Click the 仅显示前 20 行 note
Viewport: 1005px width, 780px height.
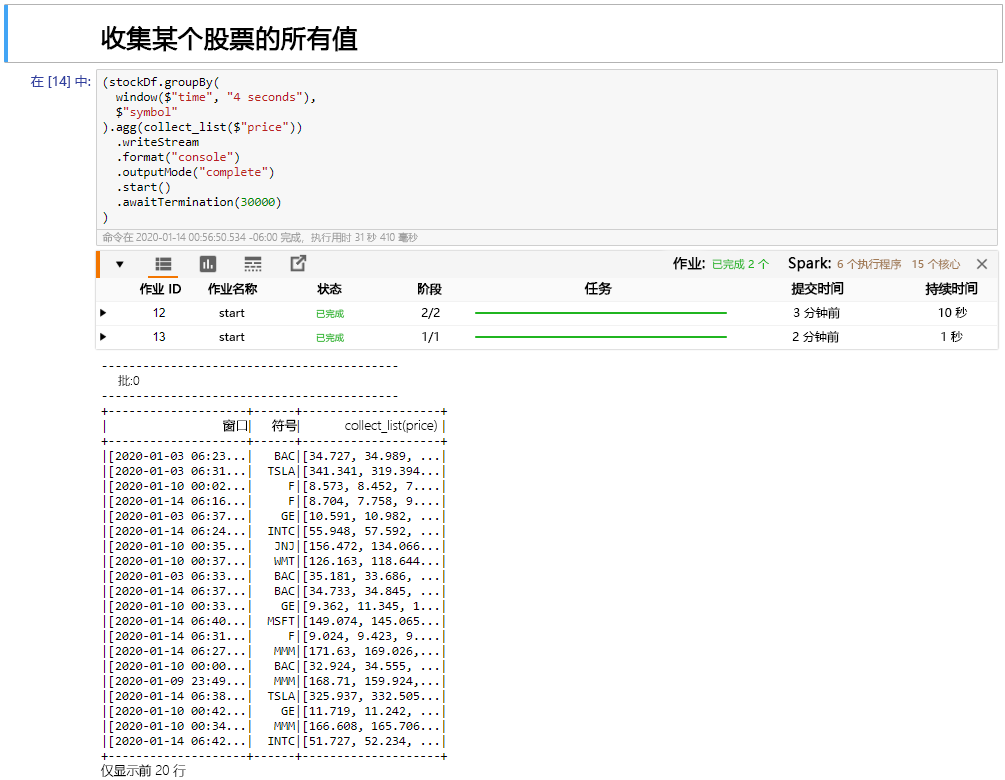tap(143, 770)
